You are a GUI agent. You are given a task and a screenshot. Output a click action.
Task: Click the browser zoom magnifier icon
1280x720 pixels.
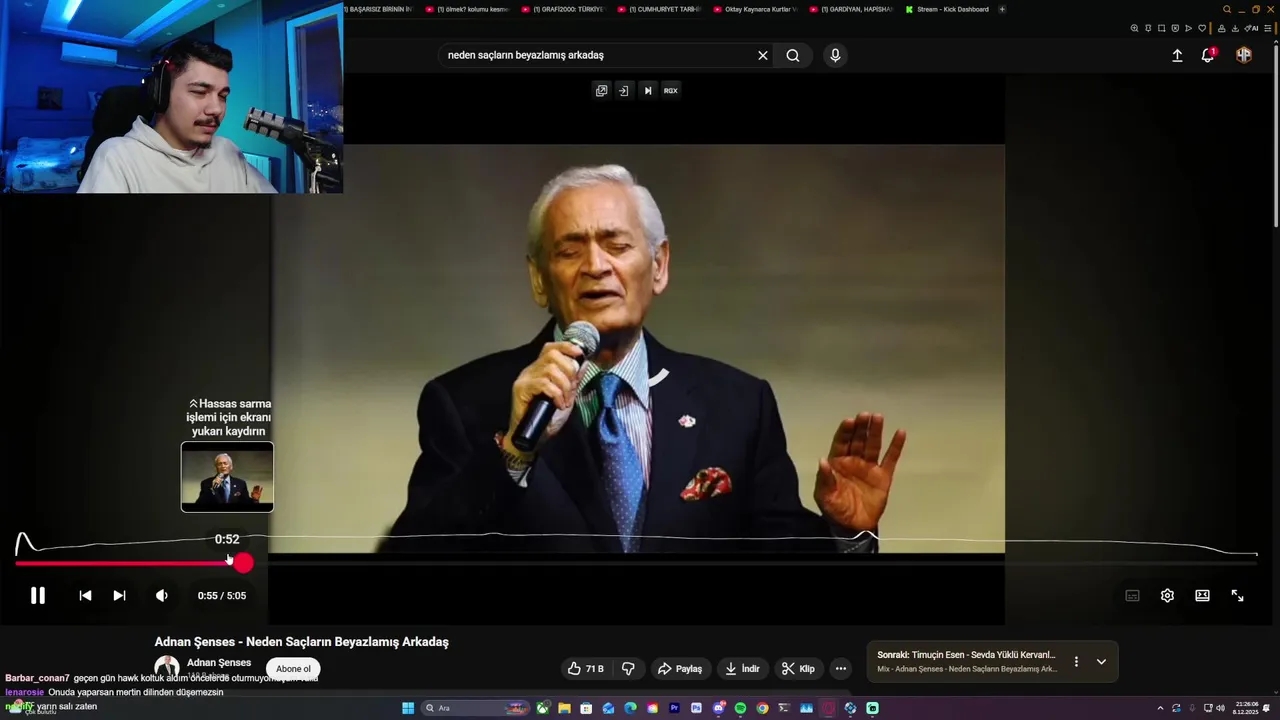(x=1134, y=28)
